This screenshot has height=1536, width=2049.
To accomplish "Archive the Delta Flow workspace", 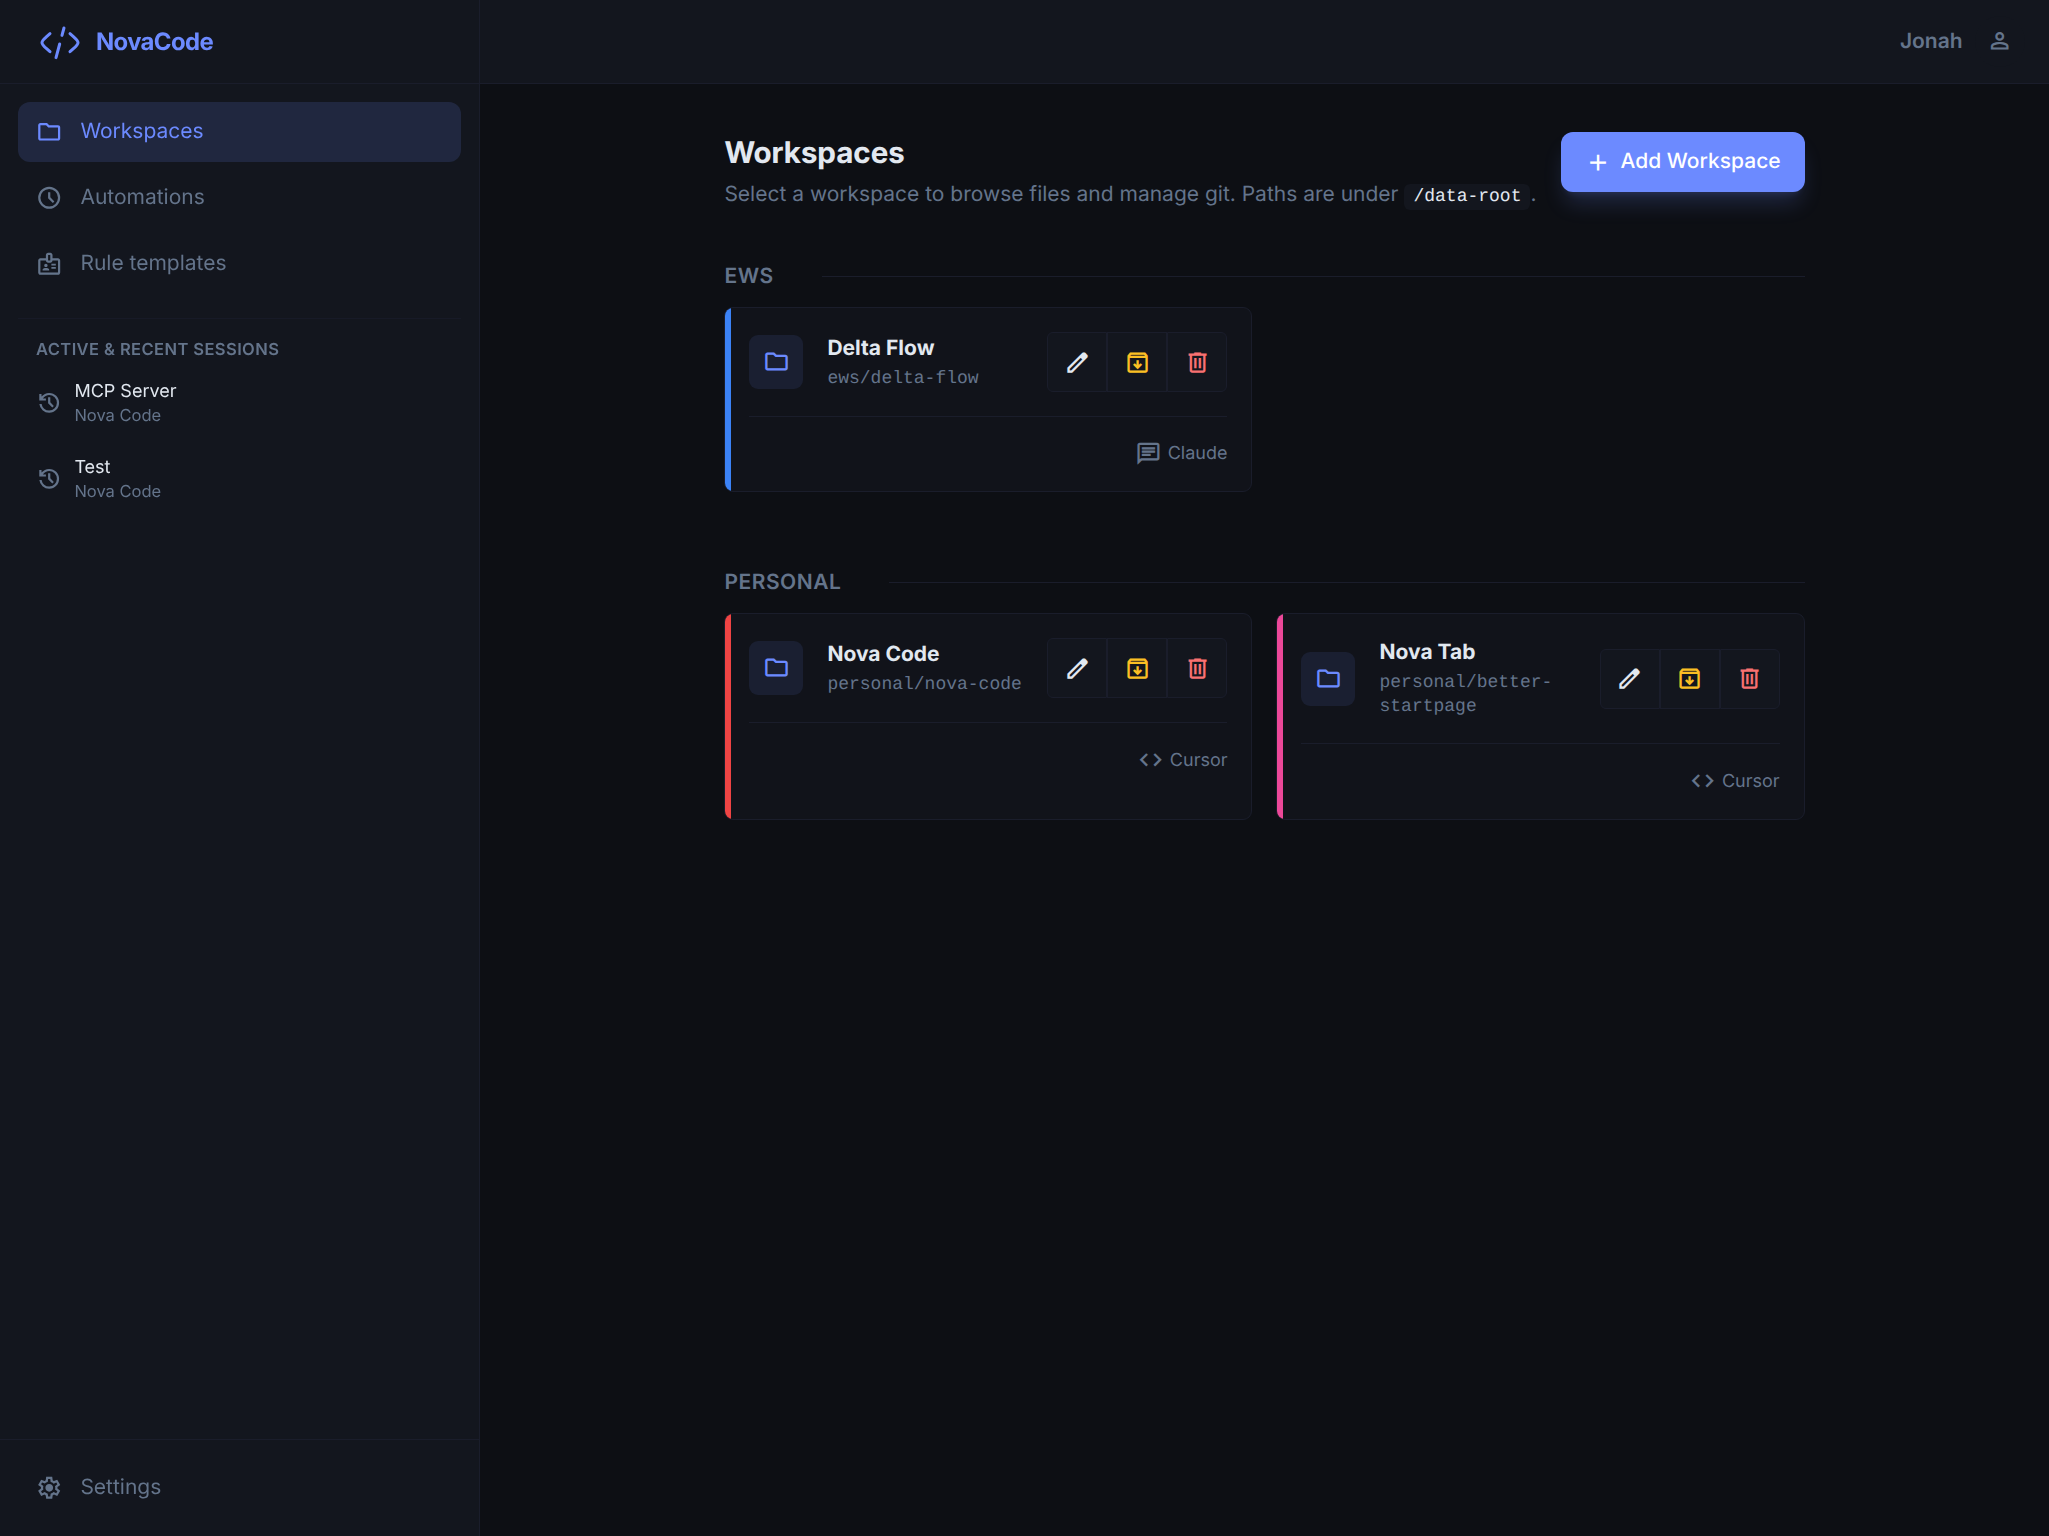I will tap(1137, 362).
